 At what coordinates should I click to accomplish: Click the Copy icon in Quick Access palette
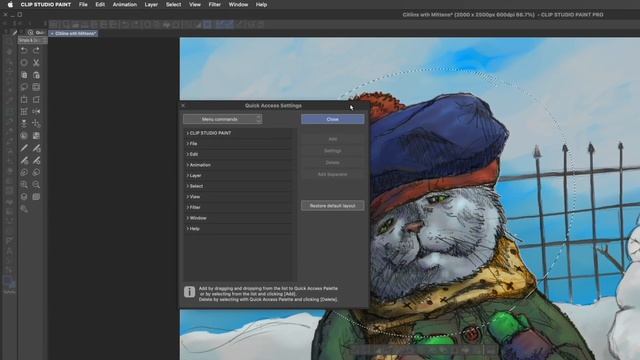pos(24,75)
